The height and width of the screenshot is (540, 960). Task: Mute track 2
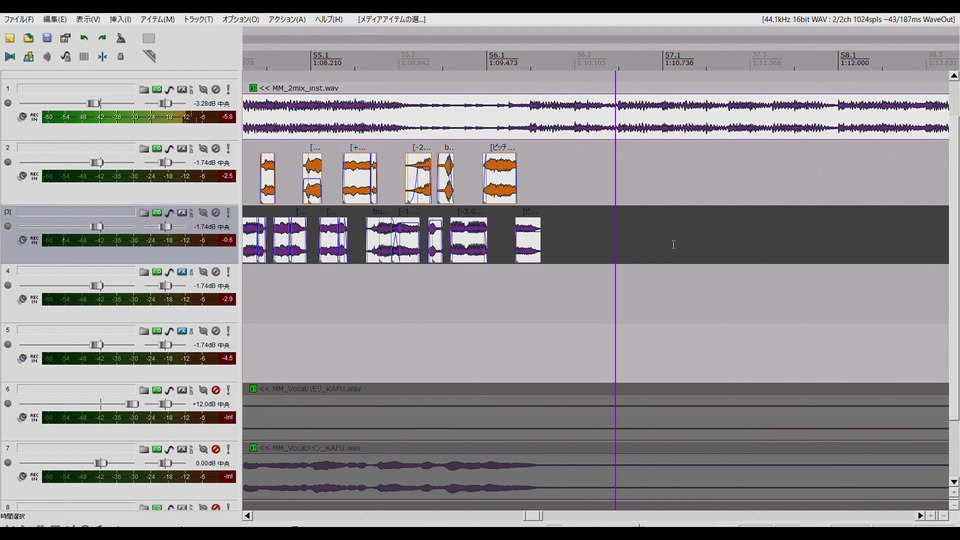[x=216, y=149]
